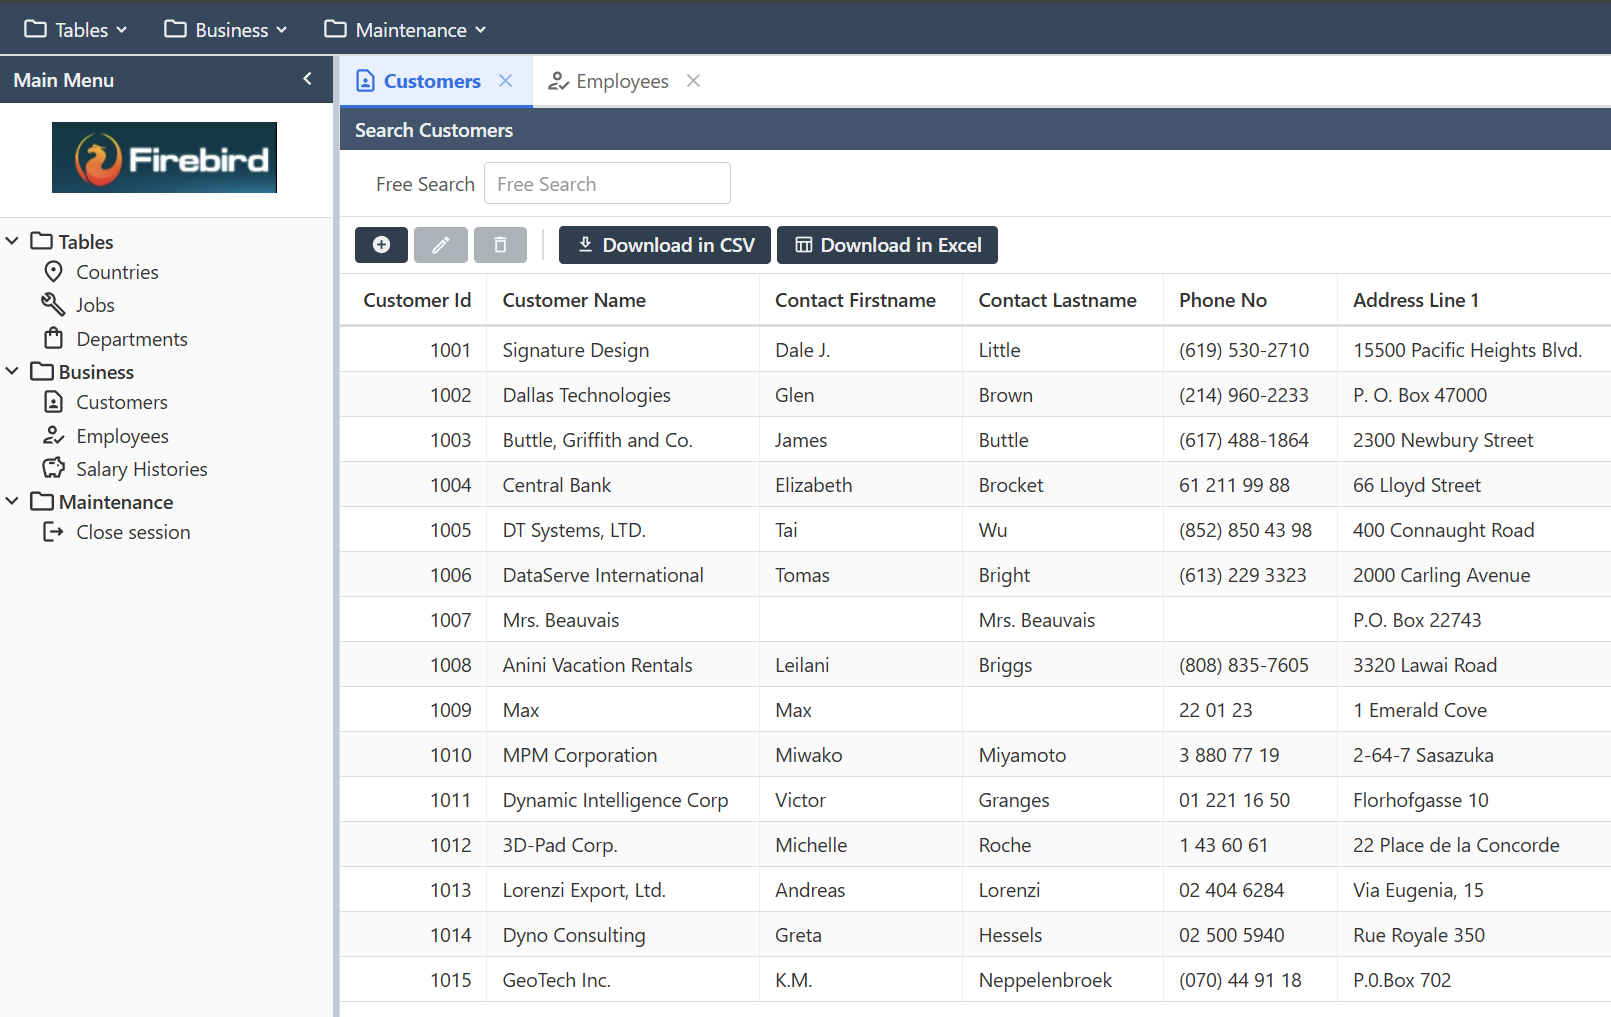This screenshot has height=1017, width=1611.
Task: Open the Maintenance top menu dropdown
Action: [405, 30]
